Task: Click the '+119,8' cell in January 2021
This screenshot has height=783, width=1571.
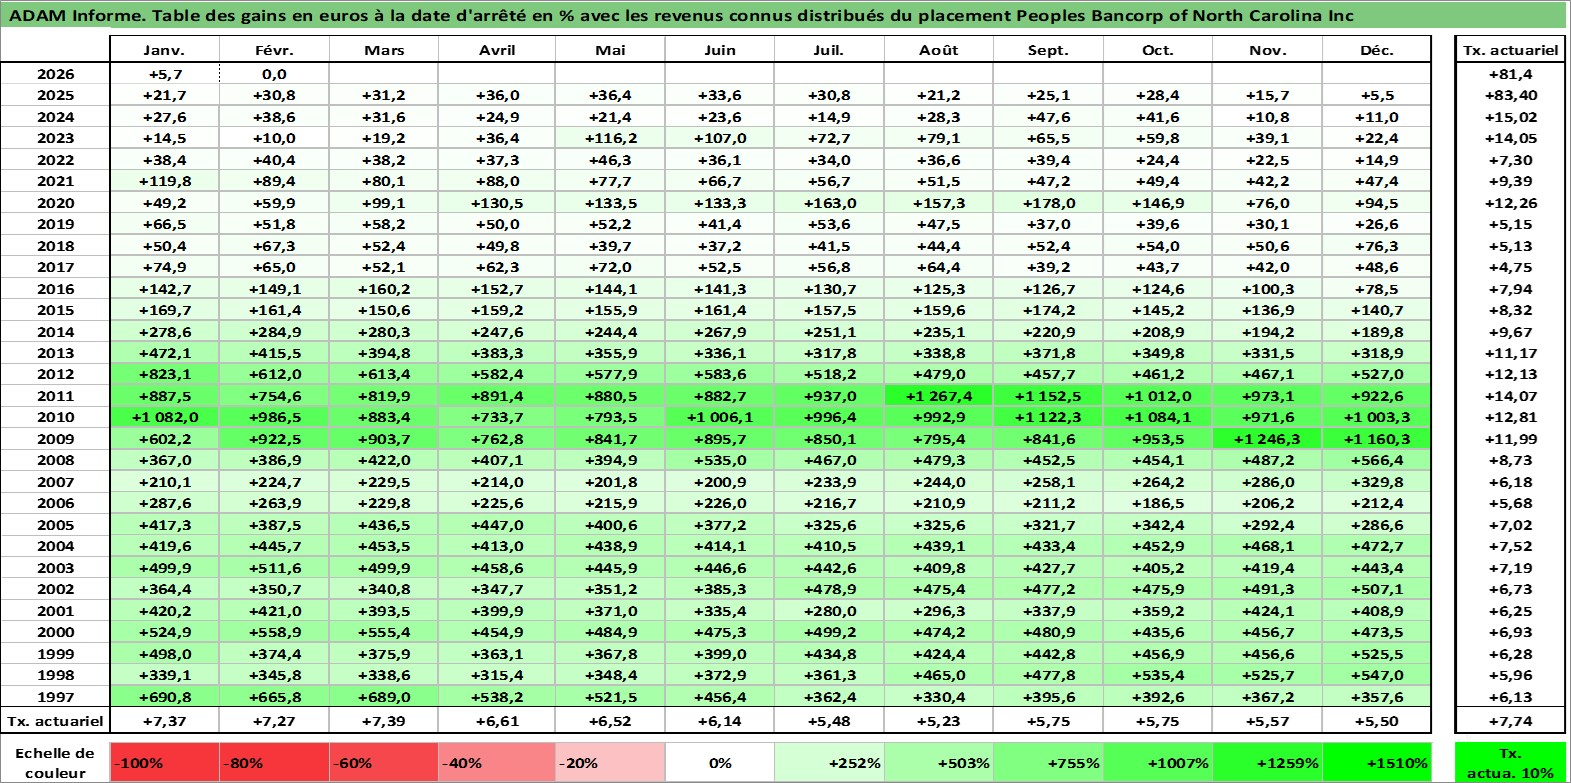Action: point(164,181)
